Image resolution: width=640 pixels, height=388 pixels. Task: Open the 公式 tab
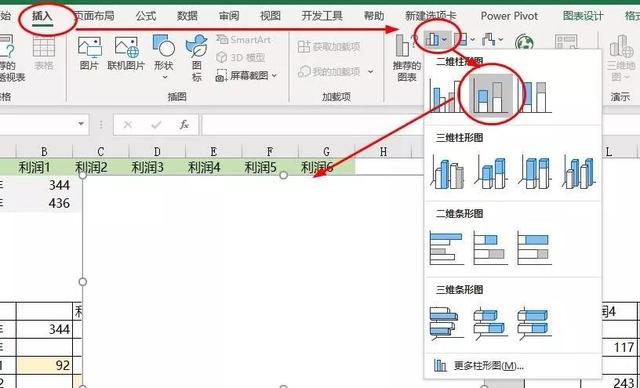point(146,16)
